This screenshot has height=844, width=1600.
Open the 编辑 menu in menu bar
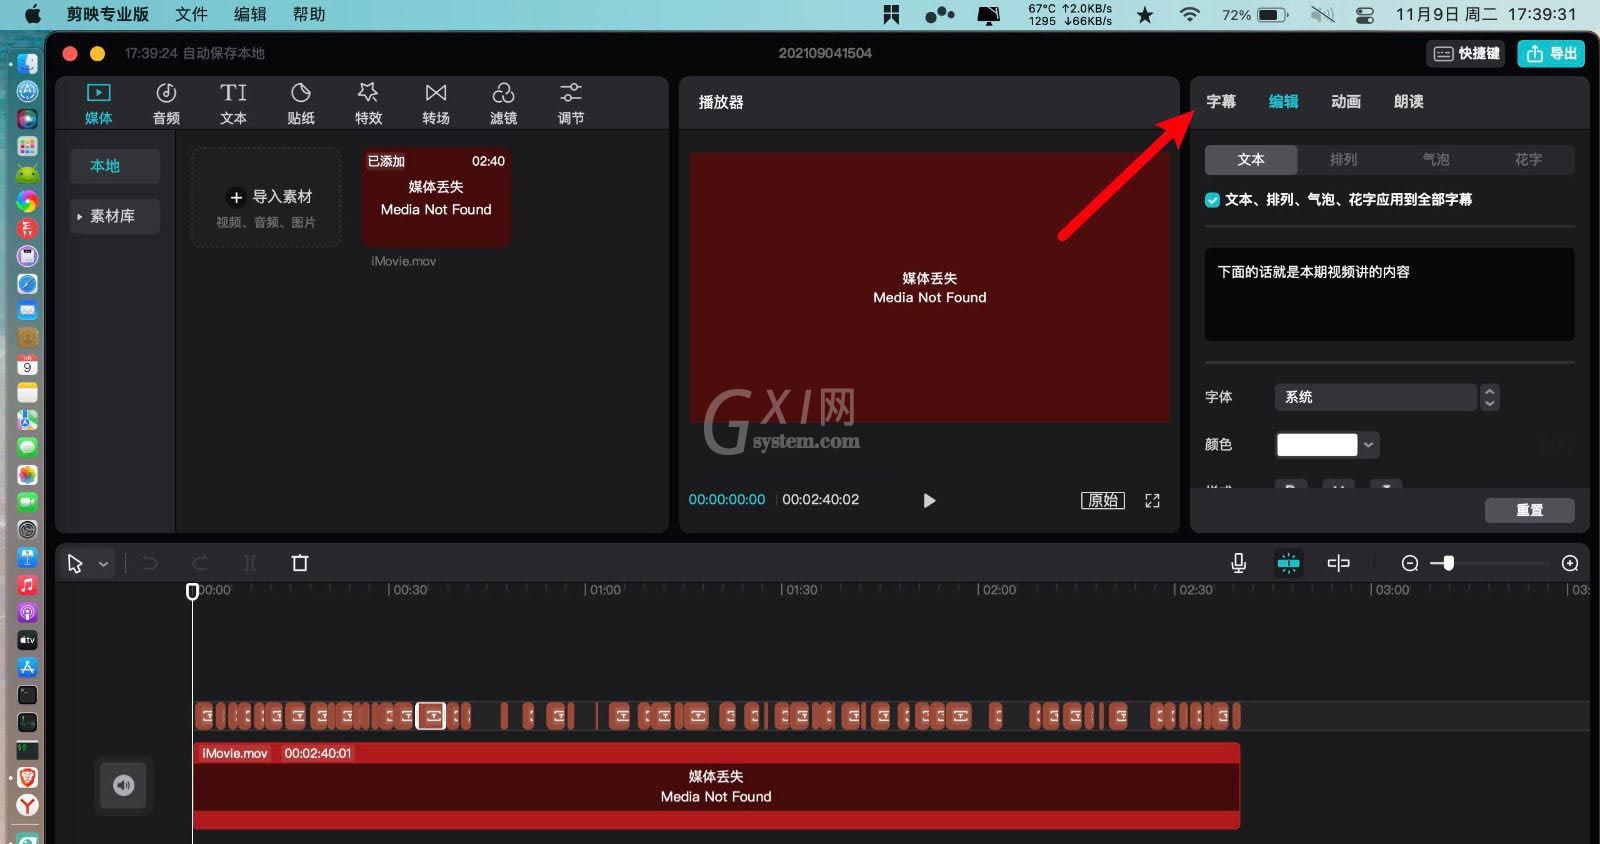click(x=250, y=14)
